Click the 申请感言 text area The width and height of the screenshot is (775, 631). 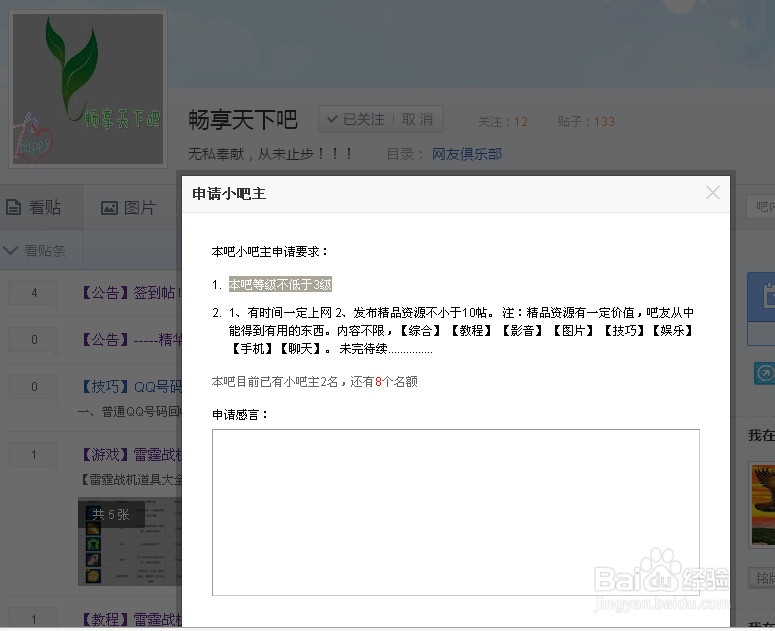click(456, 512)
